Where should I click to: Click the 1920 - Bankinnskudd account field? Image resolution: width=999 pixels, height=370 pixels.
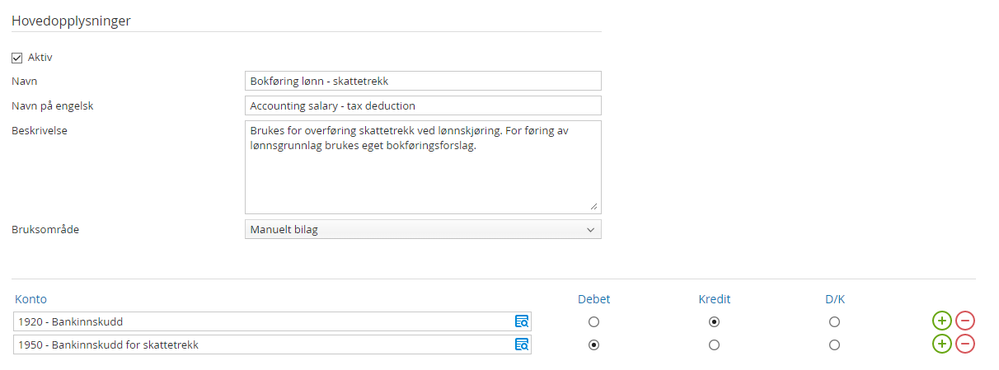click(x=272, y=321)
